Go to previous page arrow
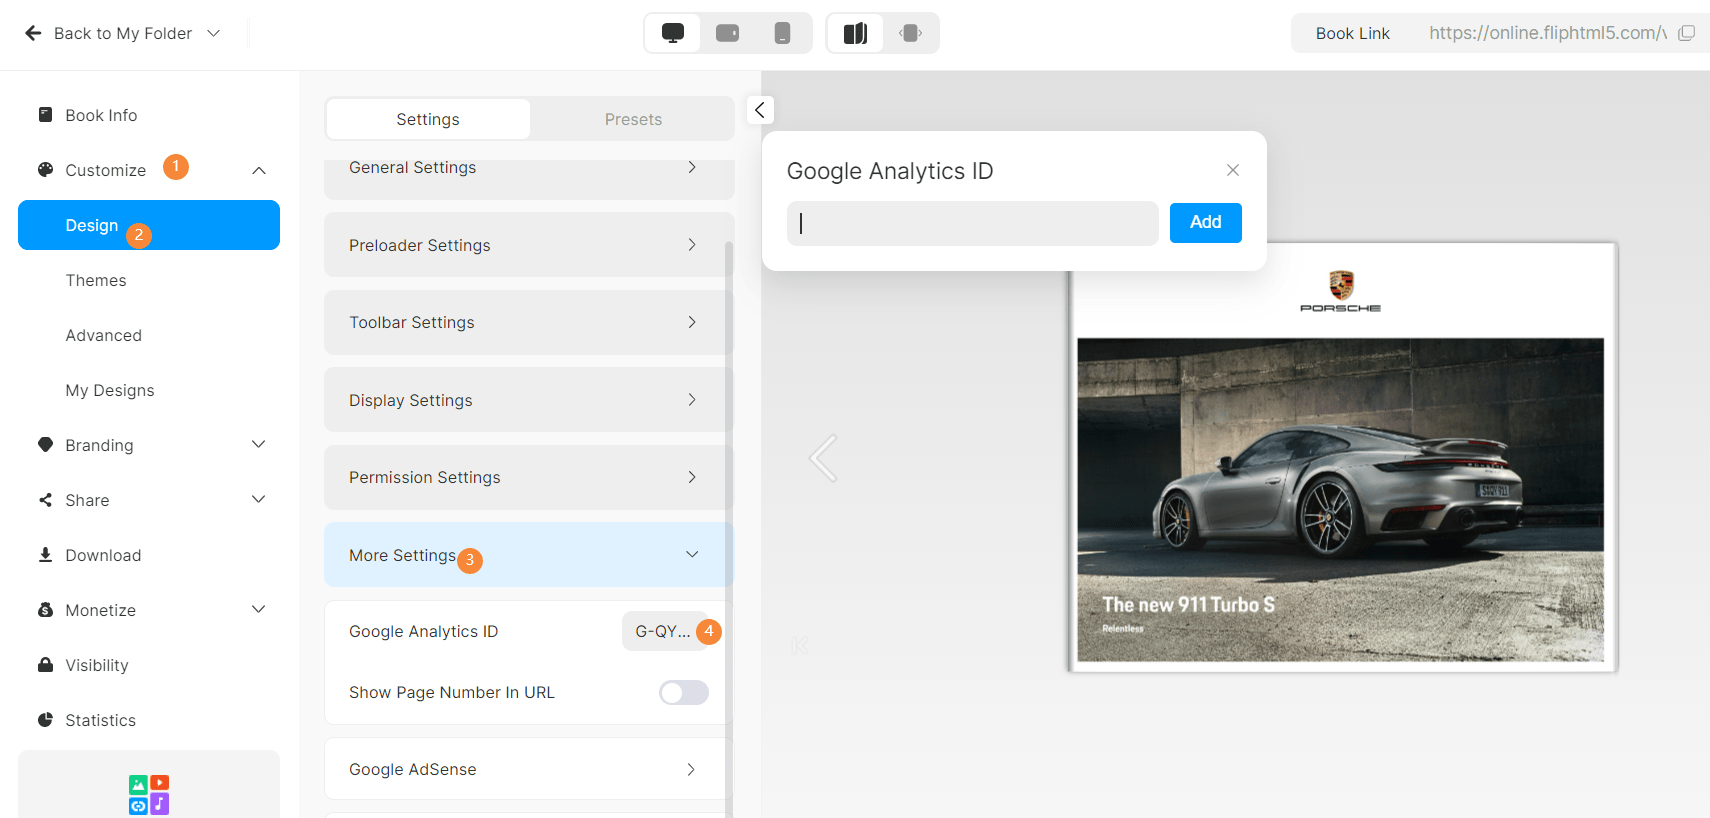Screen dimensions: 1710x818 [823, 458]
